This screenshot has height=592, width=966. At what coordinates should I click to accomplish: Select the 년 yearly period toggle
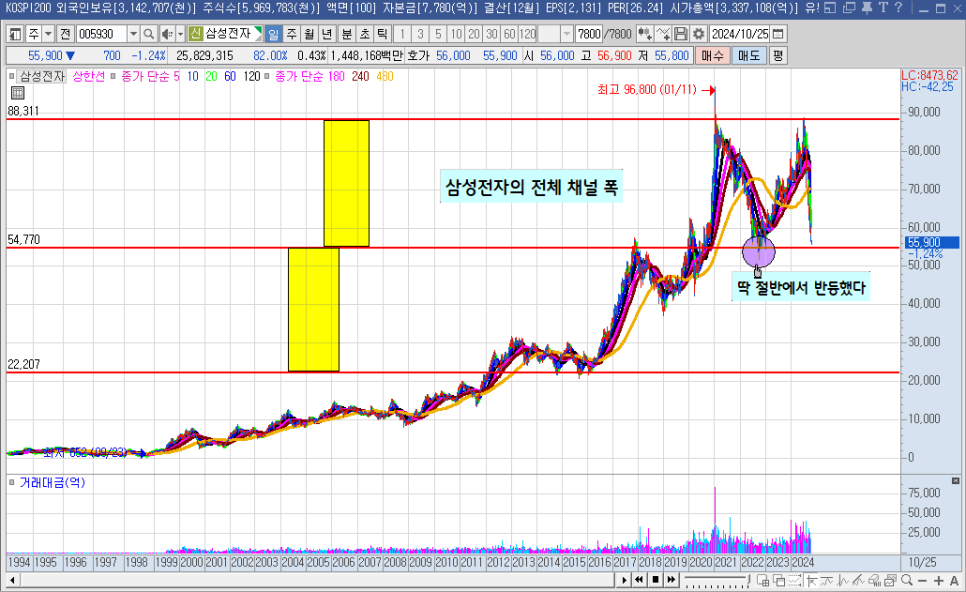pos(327,34)
